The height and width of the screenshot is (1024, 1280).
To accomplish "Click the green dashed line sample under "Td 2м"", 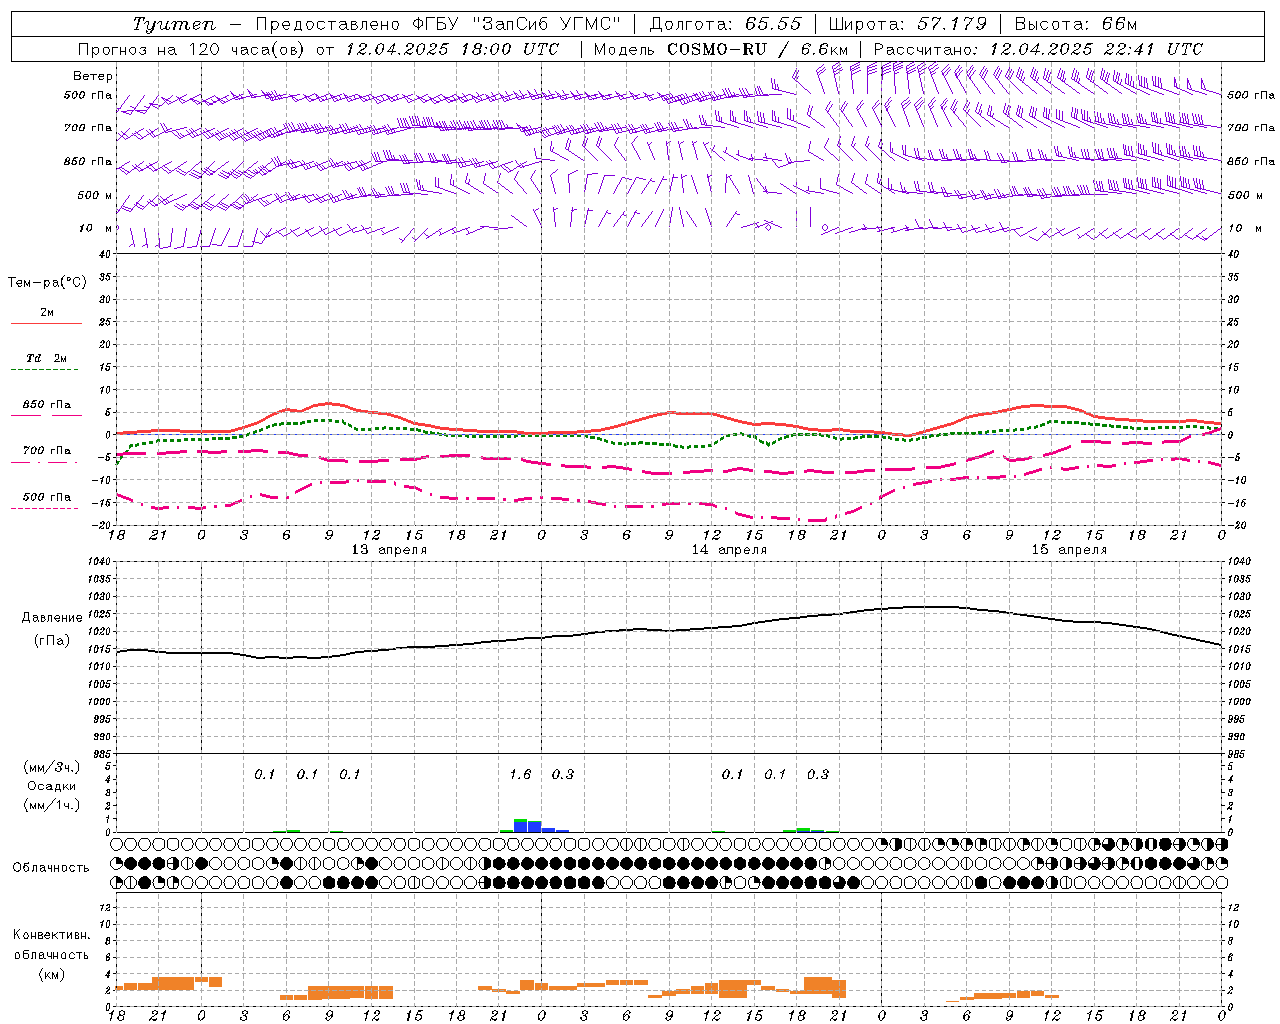I will 45,369.
